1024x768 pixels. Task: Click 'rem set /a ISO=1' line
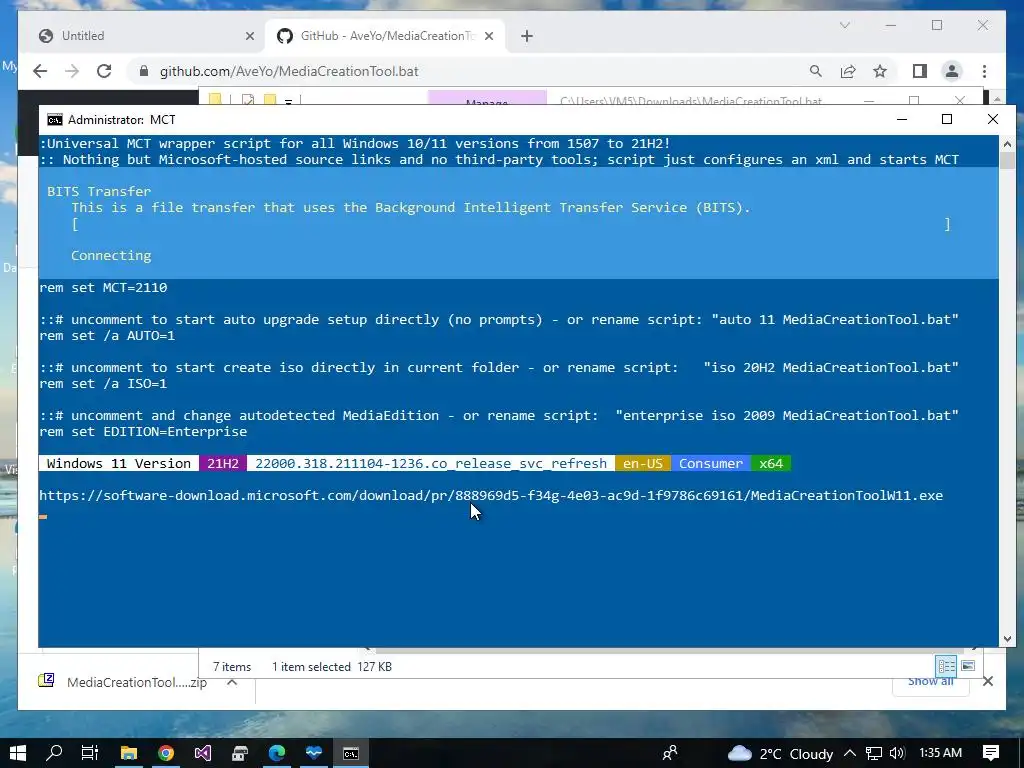pos(103,384)
